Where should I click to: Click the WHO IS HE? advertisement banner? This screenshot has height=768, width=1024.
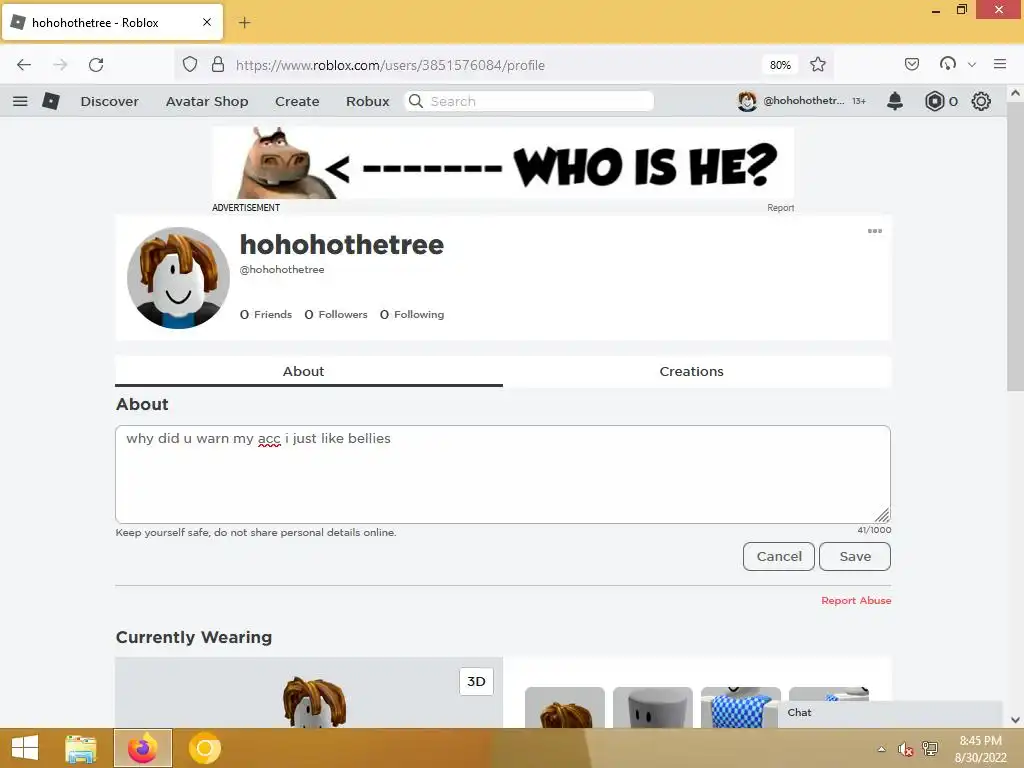[x=503, y=163]
